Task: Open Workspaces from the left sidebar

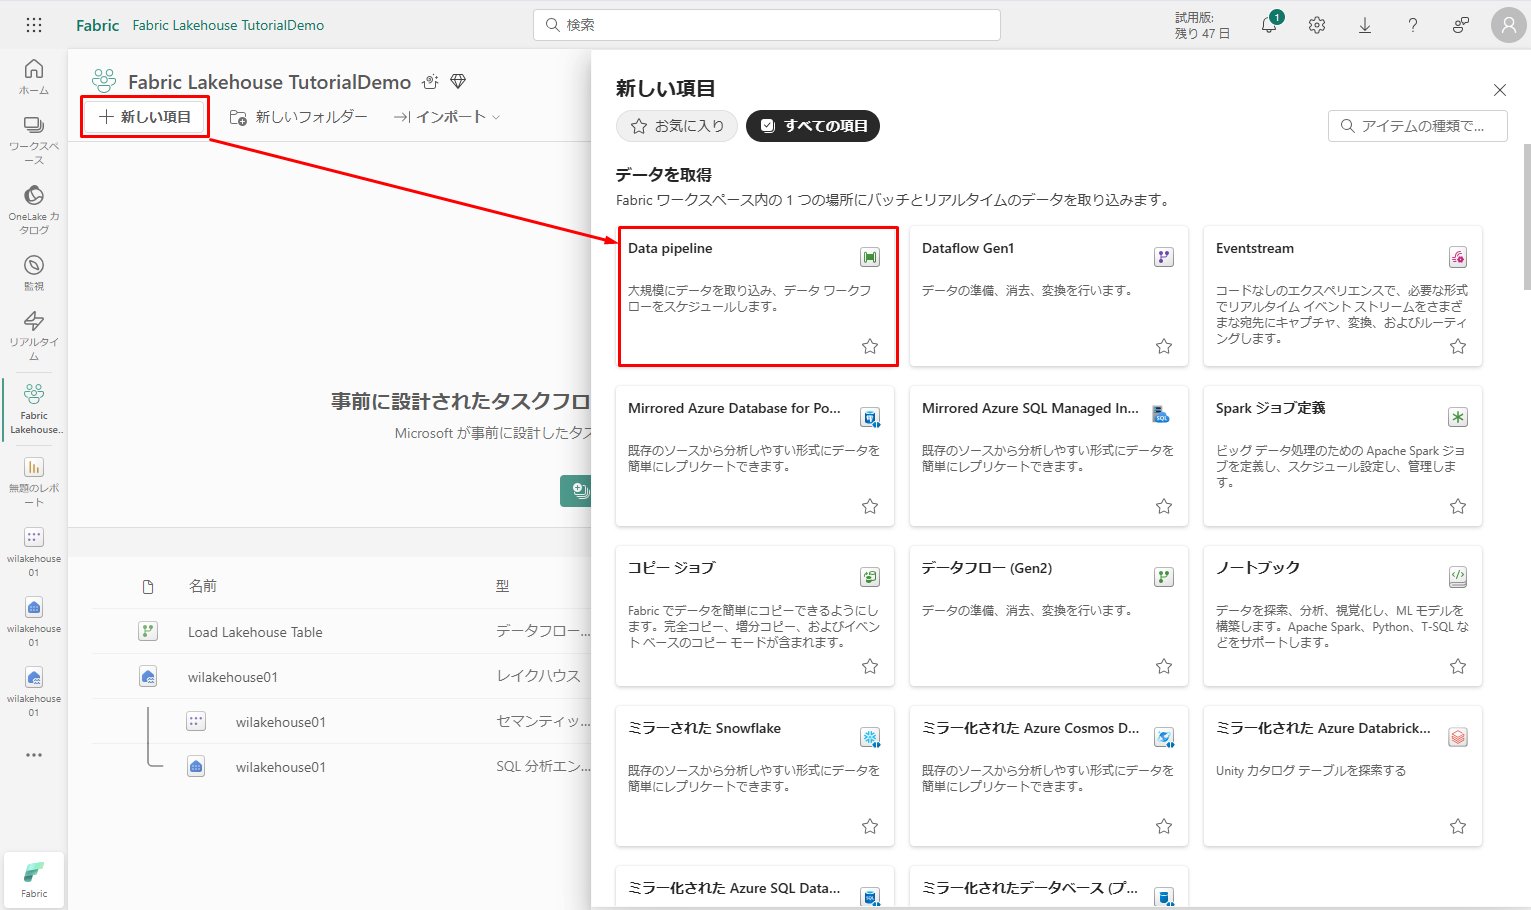Action: pyautogui.click(x=34, y=138)
